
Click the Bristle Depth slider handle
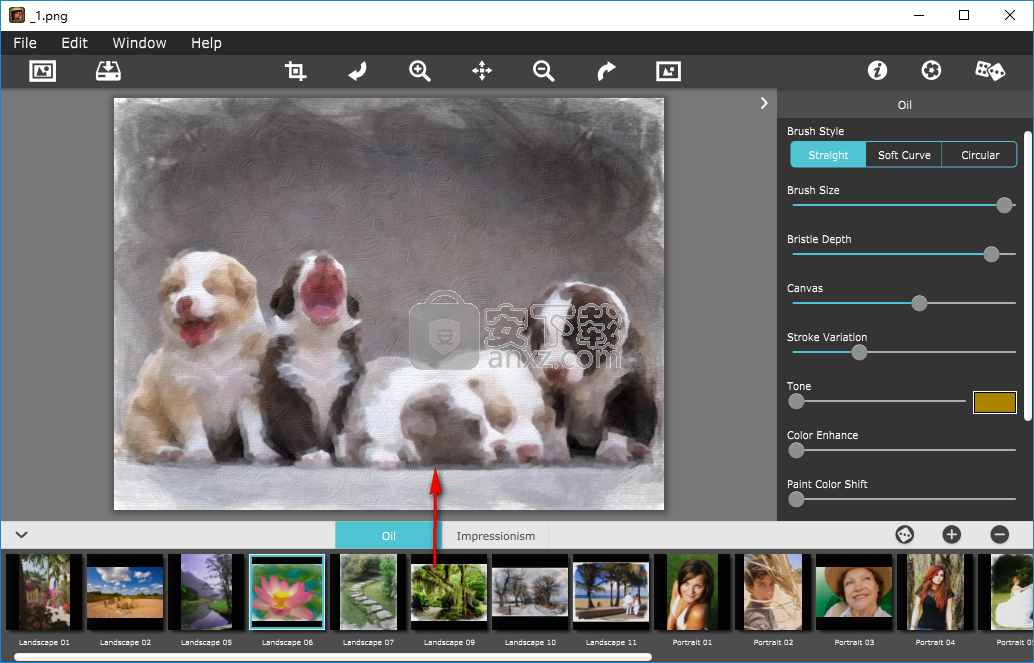(x=991, y=254)
